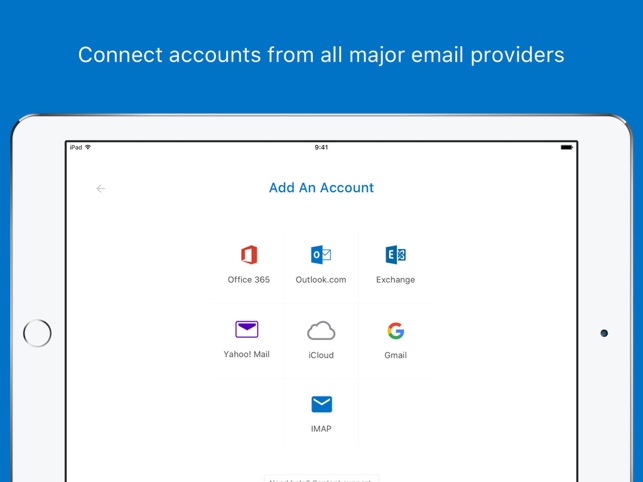The width and height of the screenshot is (643, 482).
Task: Click the battery status icon
Action: point(566,147)
